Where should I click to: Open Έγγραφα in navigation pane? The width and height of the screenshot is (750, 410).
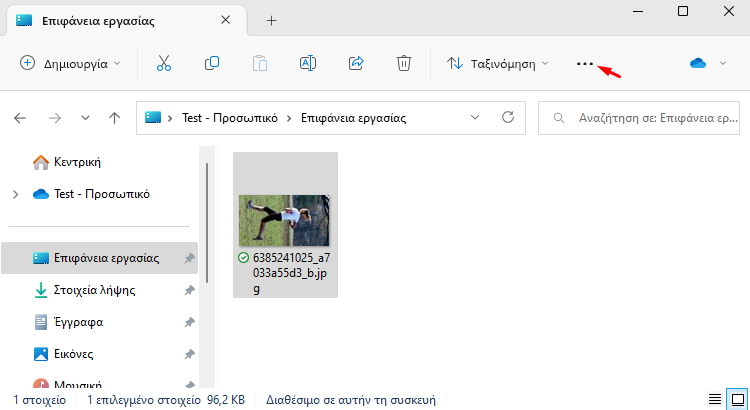click(x=78, y=322)
